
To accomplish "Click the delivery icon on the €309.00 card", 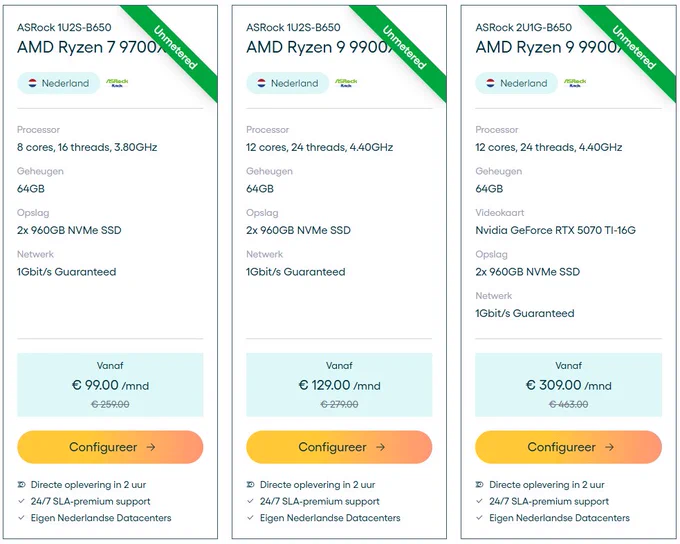I will tap(479, 485).
